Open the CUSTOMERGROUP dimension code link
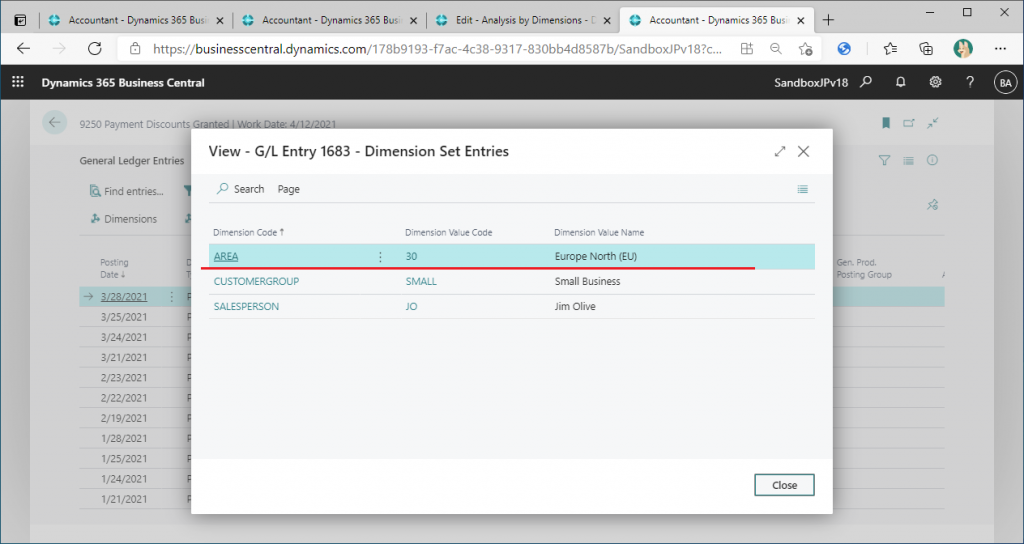The width and height of the screenshot is (1024, 544). (257, 281)
